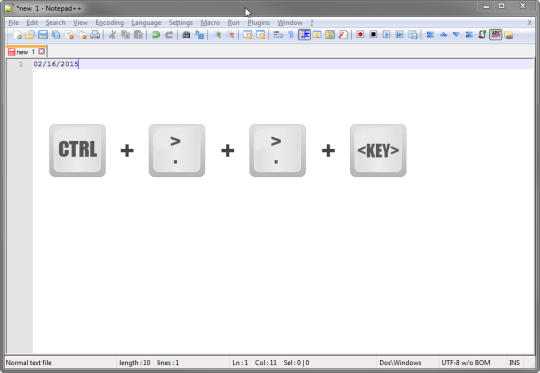This screenshot has width=540, height=373.
Task: Open the Macro menu
Action: click(x=210, y=23)
